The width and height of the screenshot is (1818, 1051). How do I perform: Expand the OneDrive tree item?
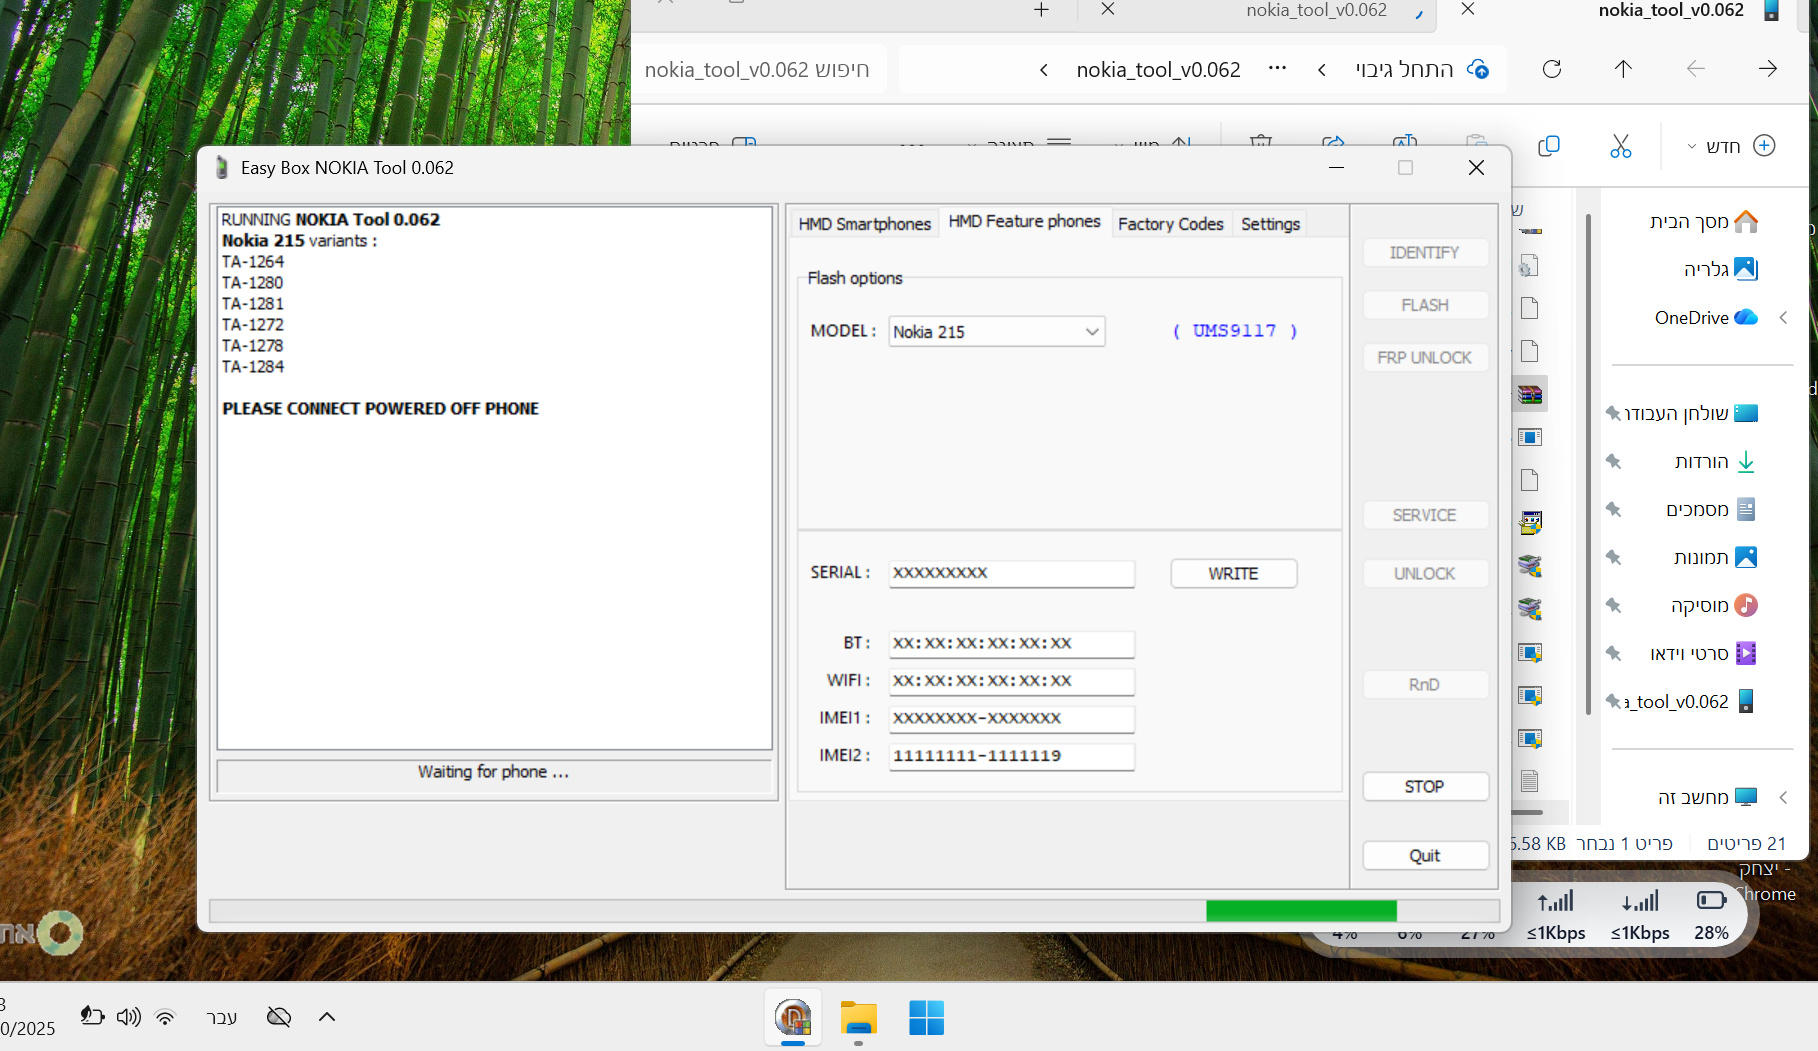1783,318
